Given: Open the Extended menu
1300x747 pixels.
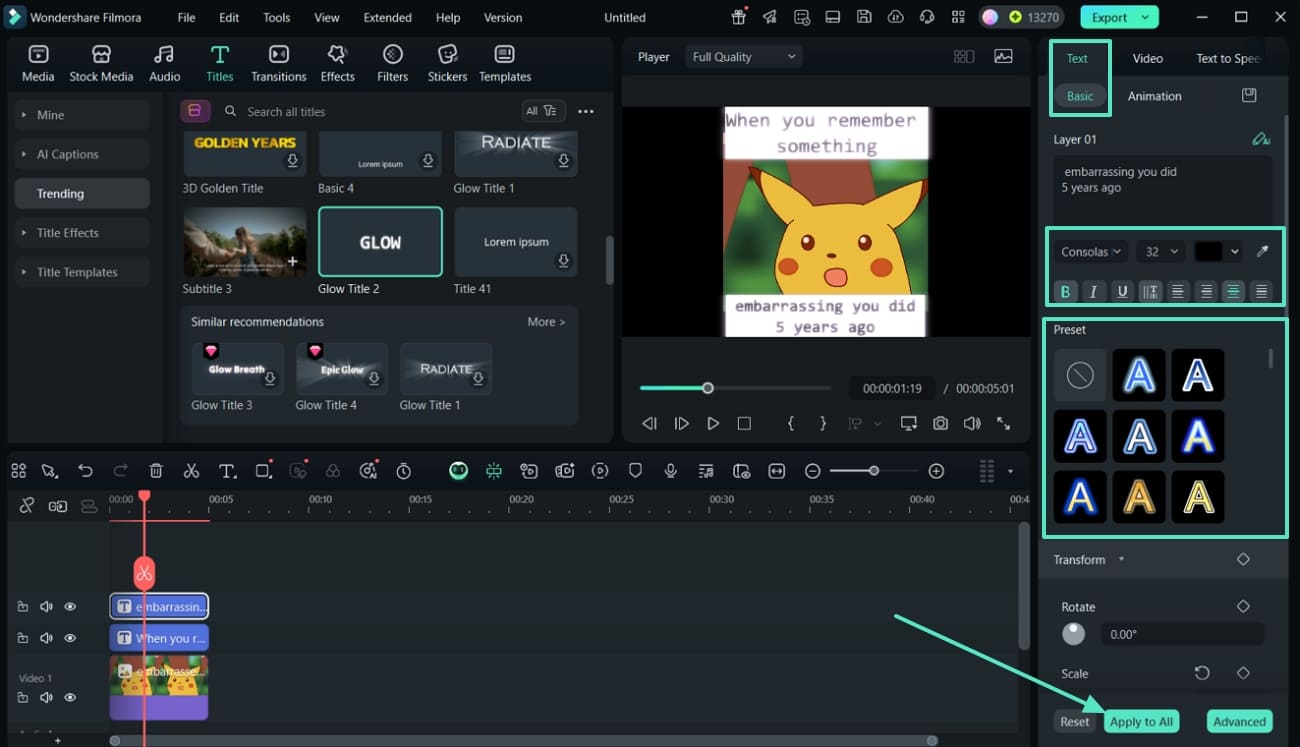Looking at the screenshot, I should coord(388,18).
